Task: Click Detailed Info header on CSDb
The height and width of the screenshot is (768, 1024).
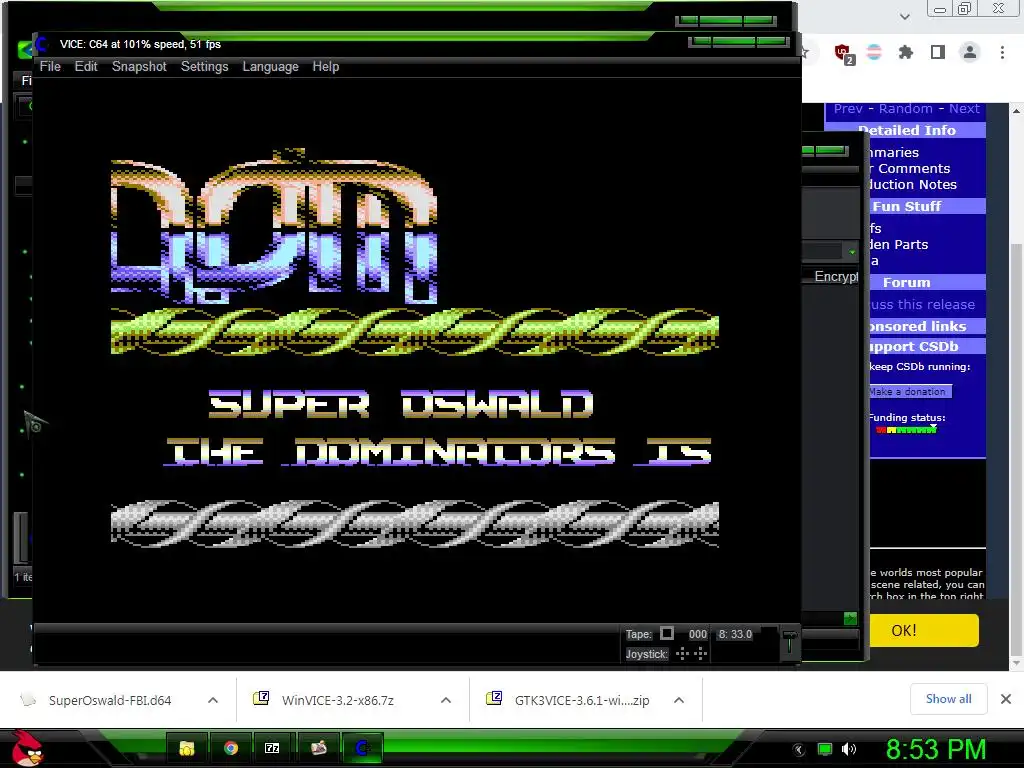Action: pos(906,131)
